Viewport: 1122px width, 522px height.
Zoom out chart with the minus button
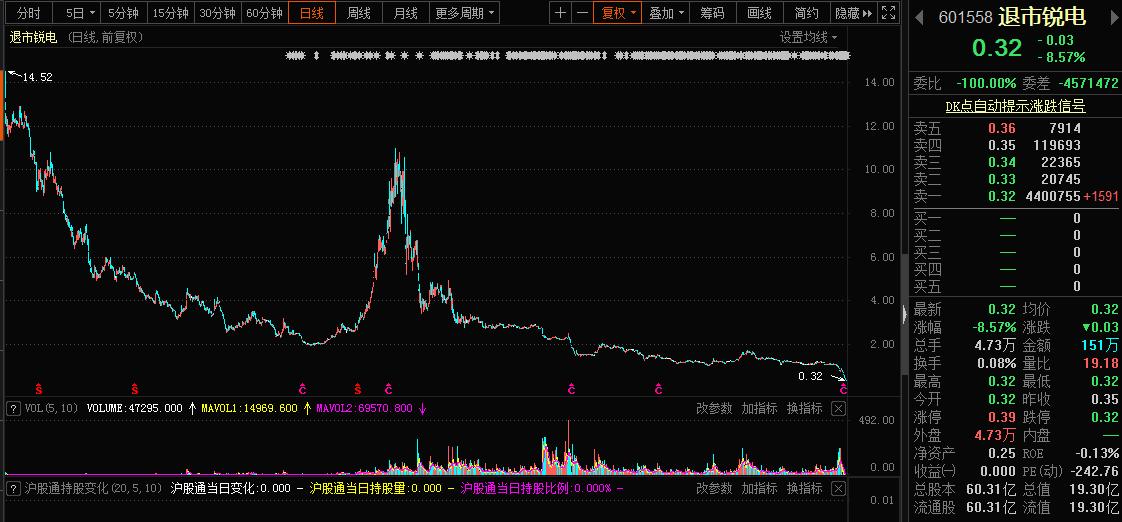(582, 13)
